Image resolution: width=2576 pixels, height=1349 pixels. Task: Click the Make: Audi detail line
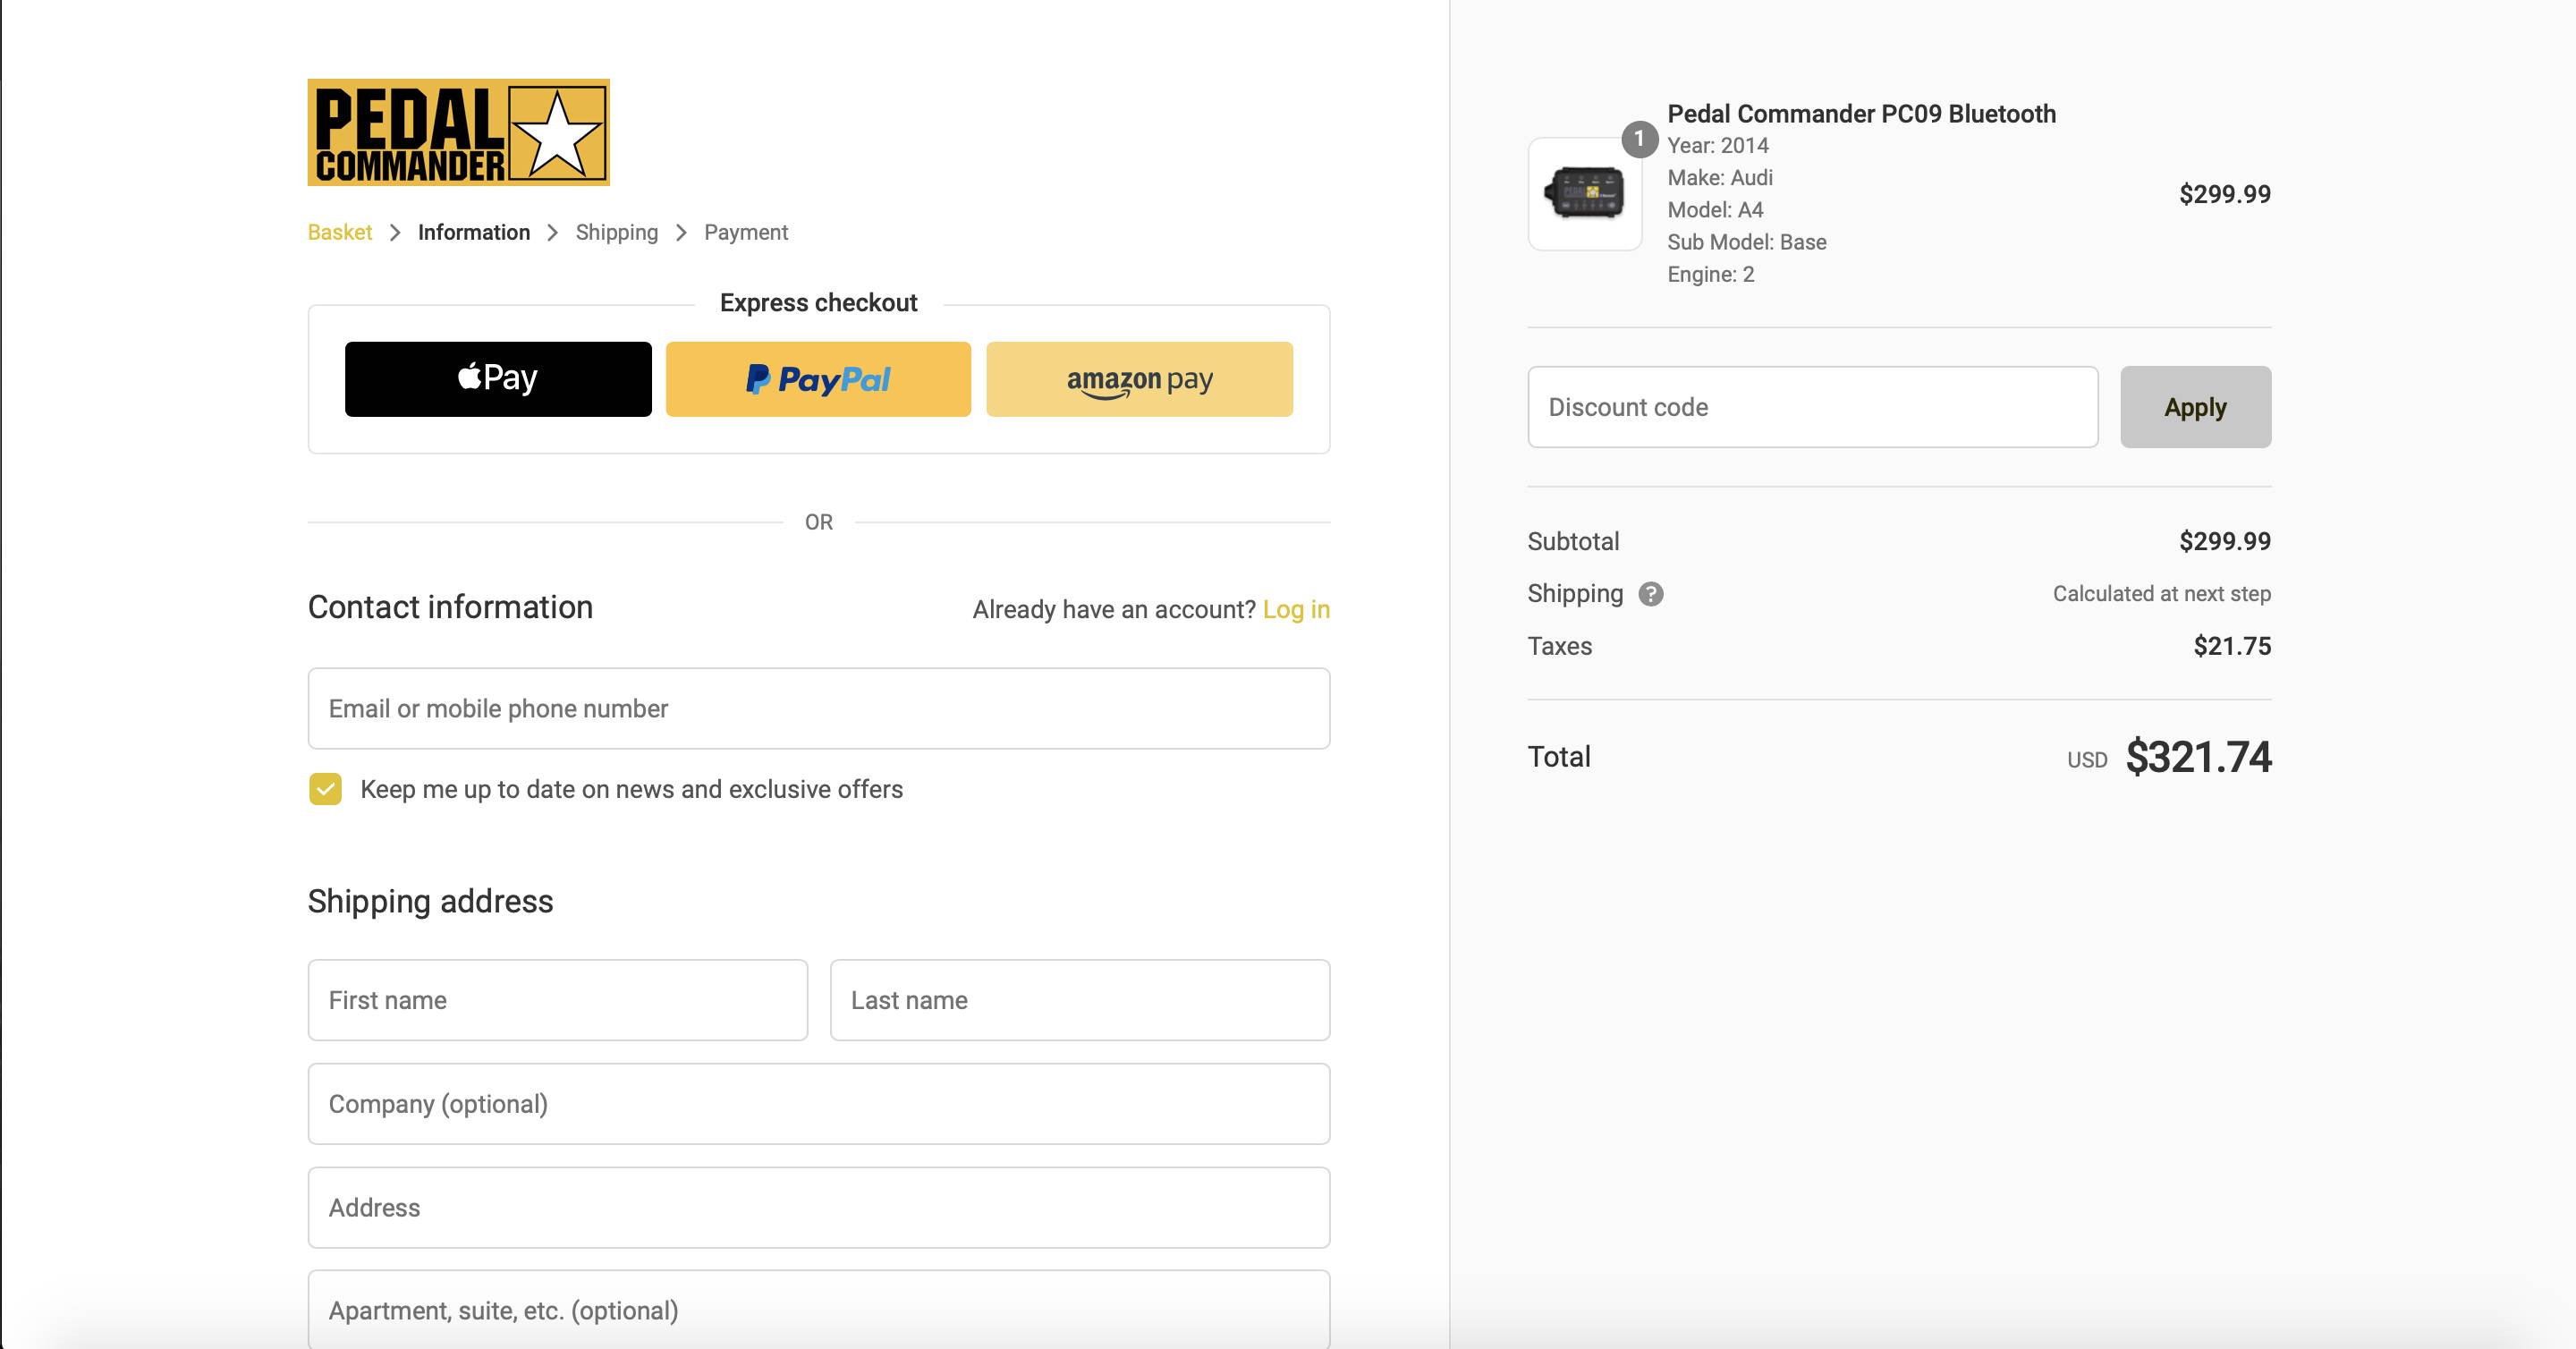(1720, 178)
